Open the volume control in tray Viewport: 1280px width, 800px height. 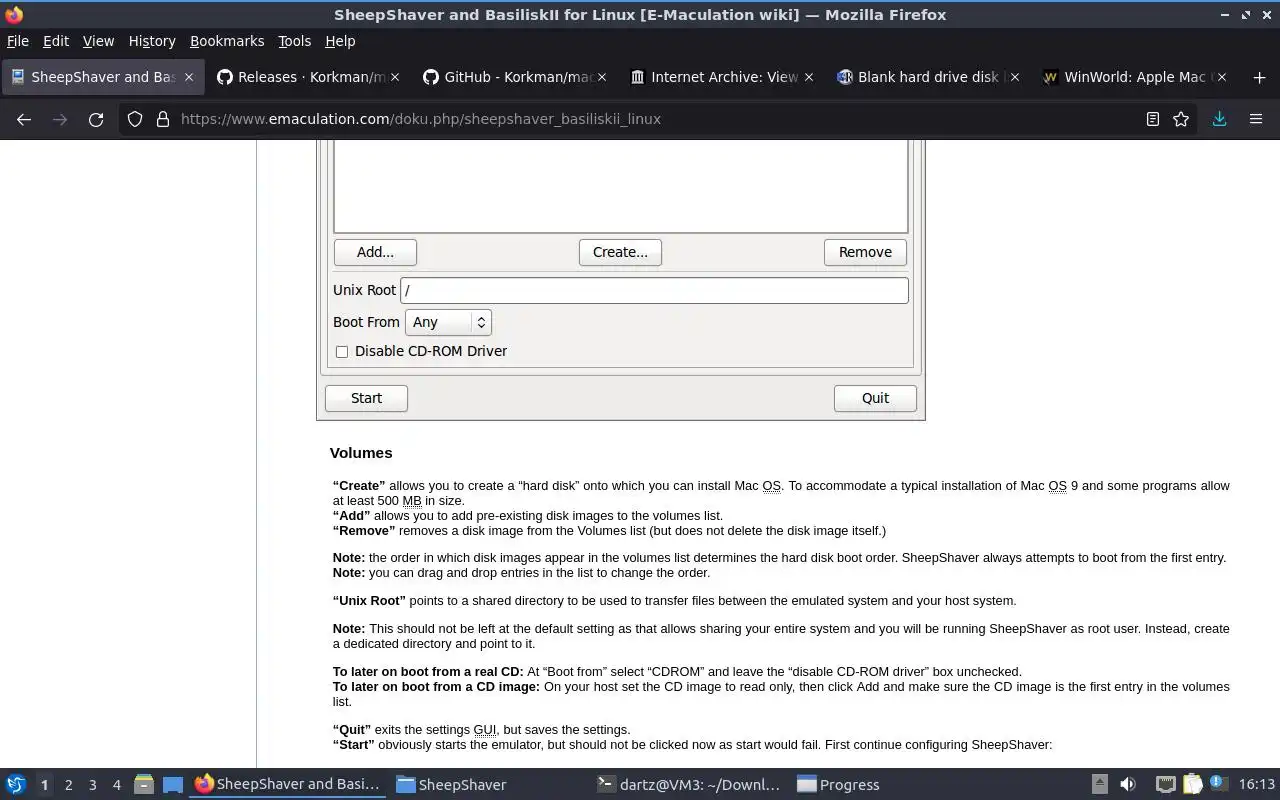pos(1128,785)
